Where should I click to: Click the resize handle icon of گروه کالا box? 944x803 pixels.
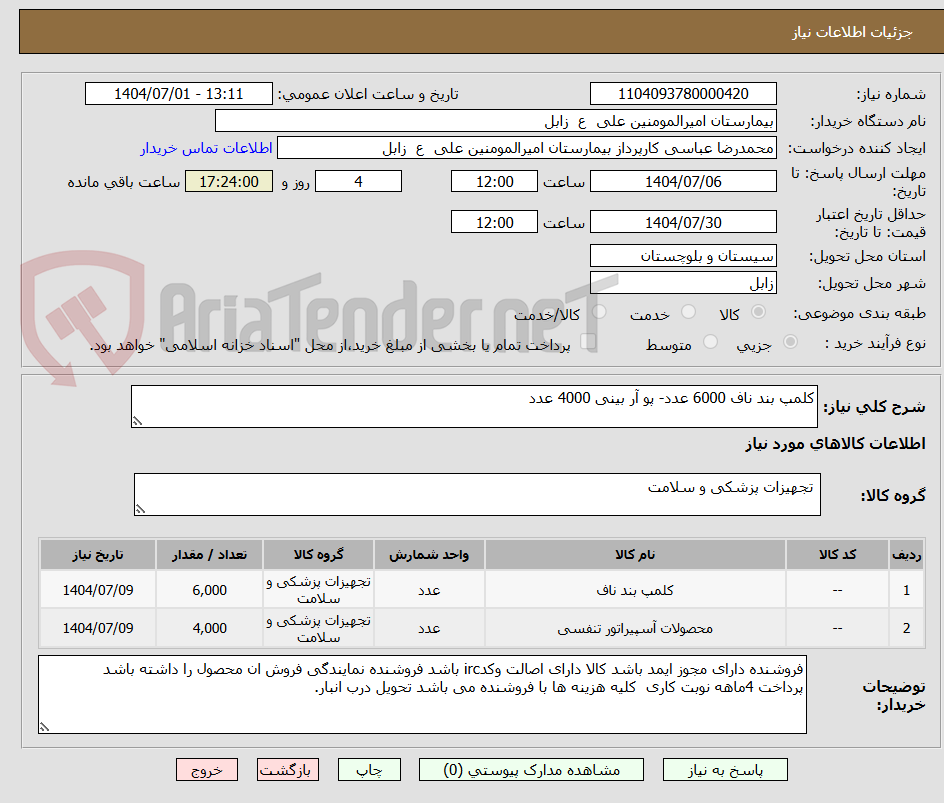142,508
